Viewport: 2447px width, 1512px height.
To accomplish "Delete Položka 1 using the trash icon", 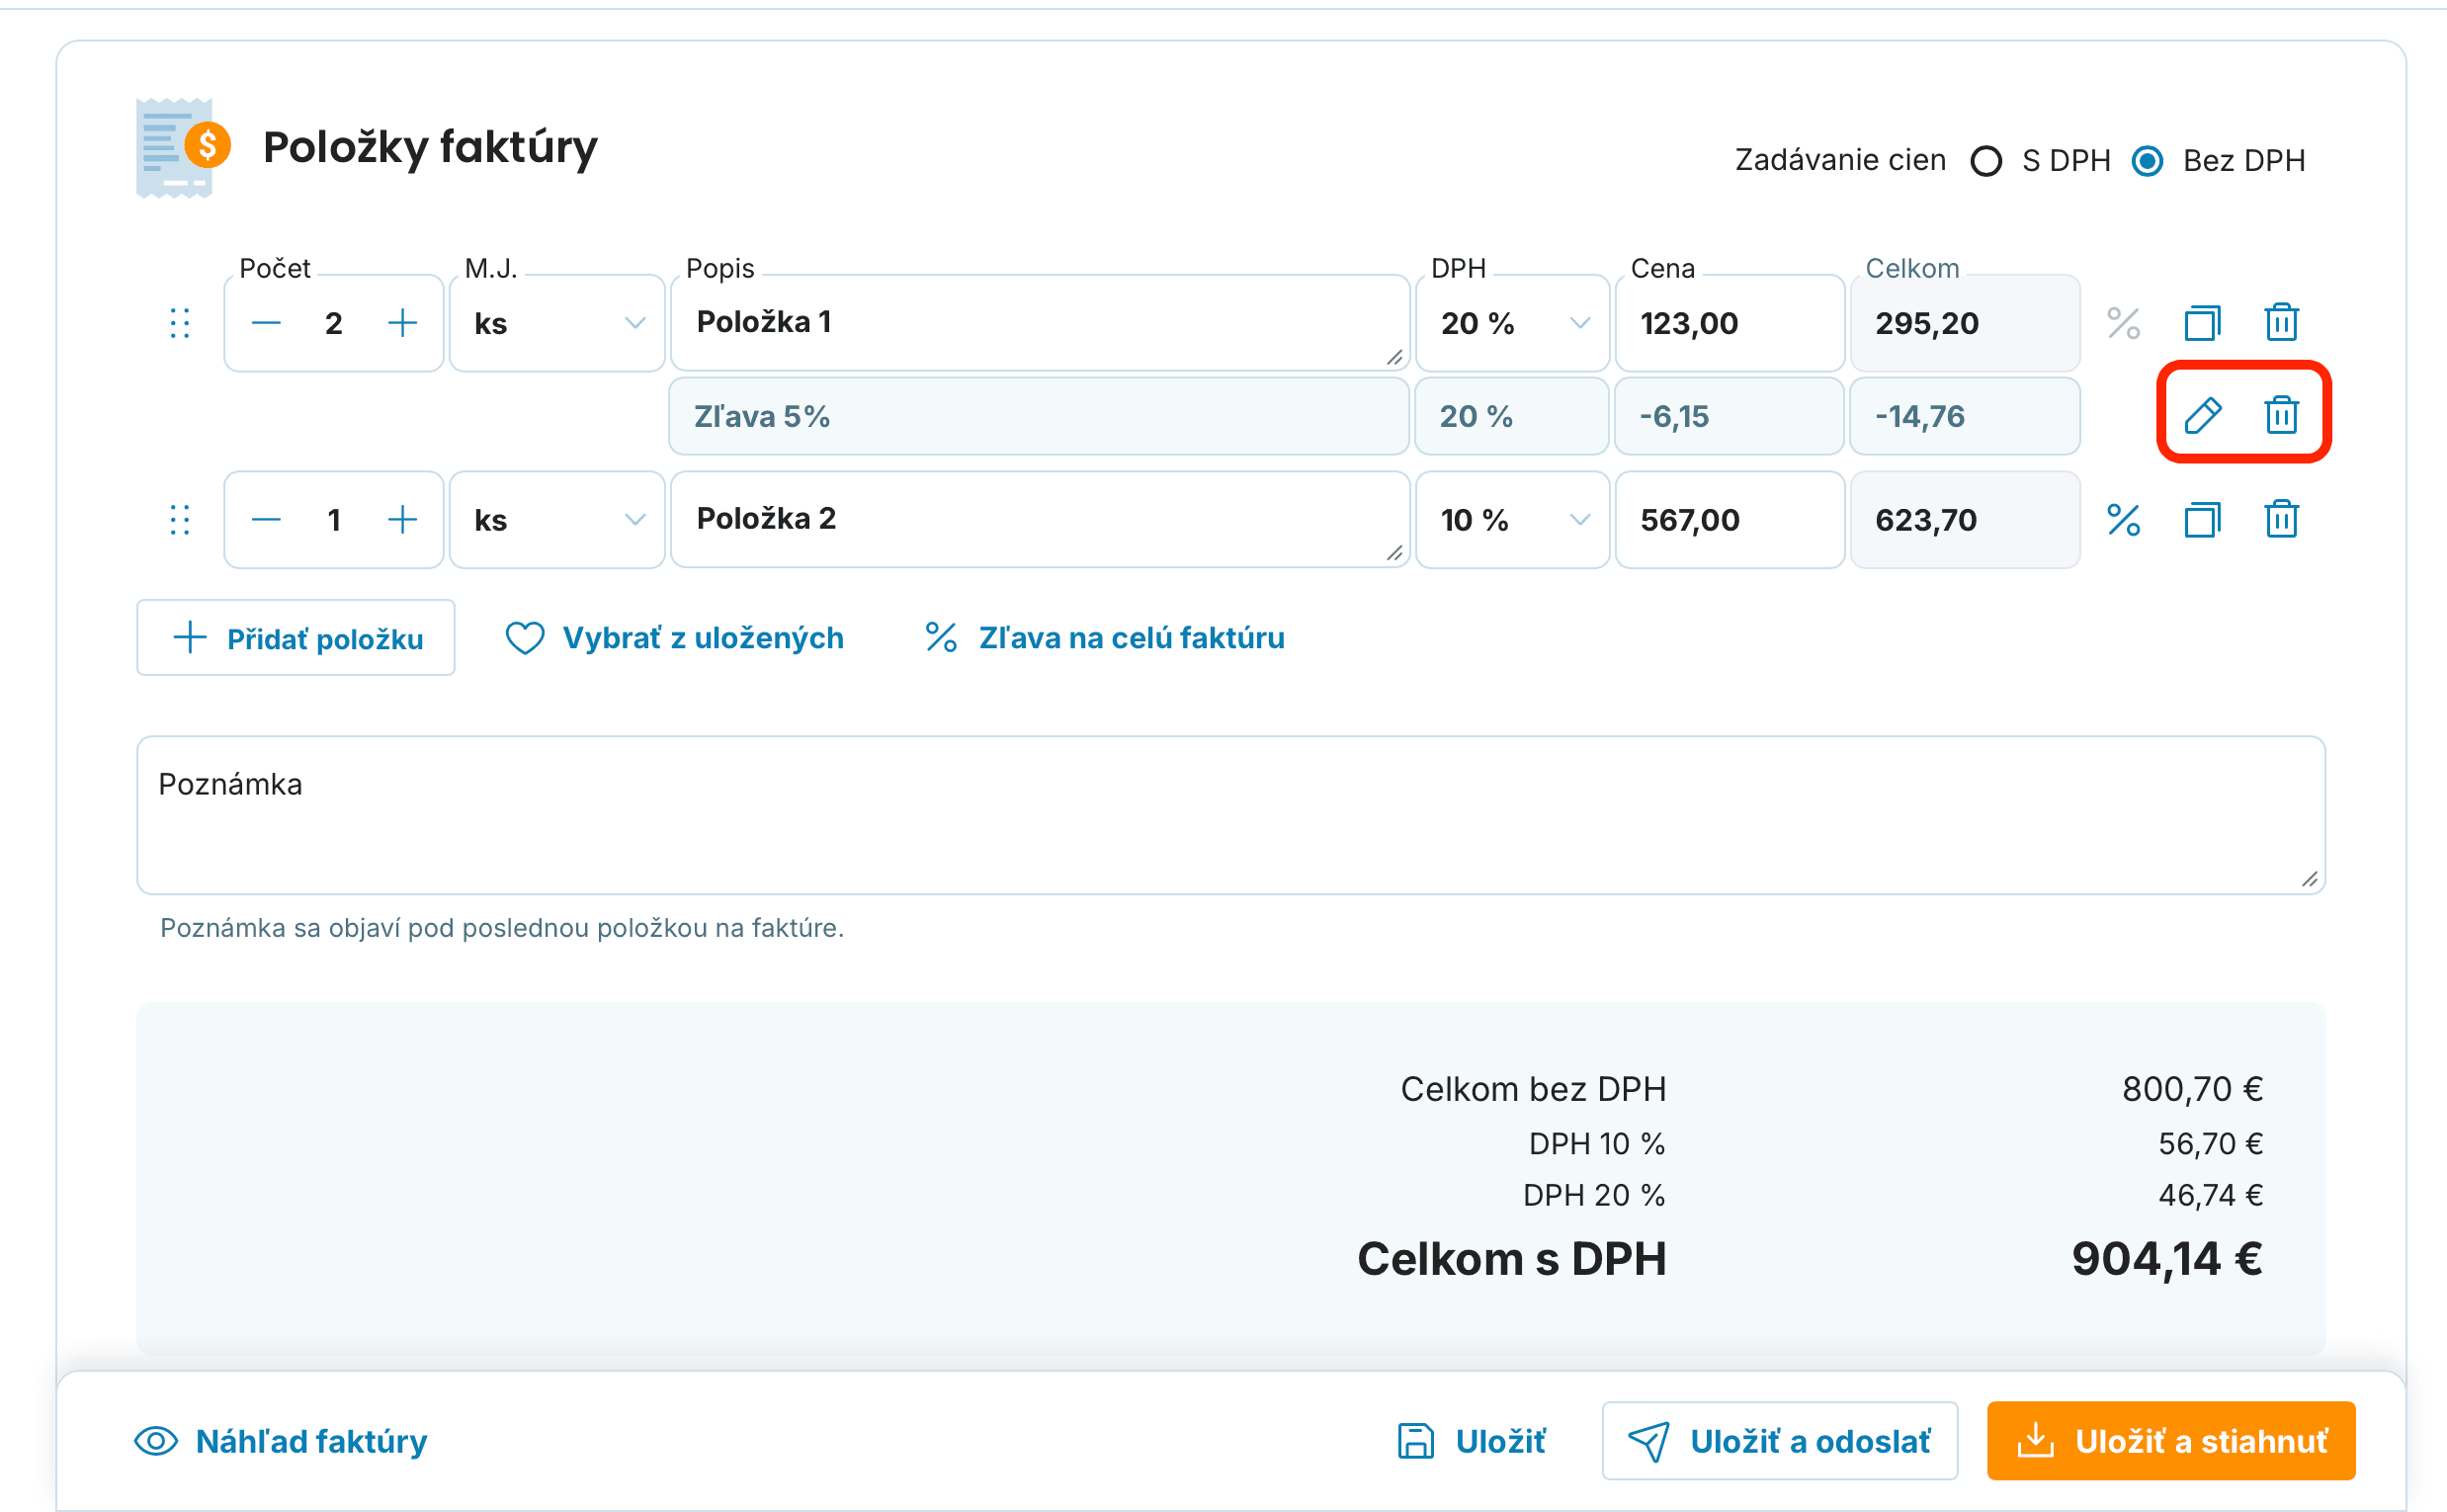I will click(2281, 322).
